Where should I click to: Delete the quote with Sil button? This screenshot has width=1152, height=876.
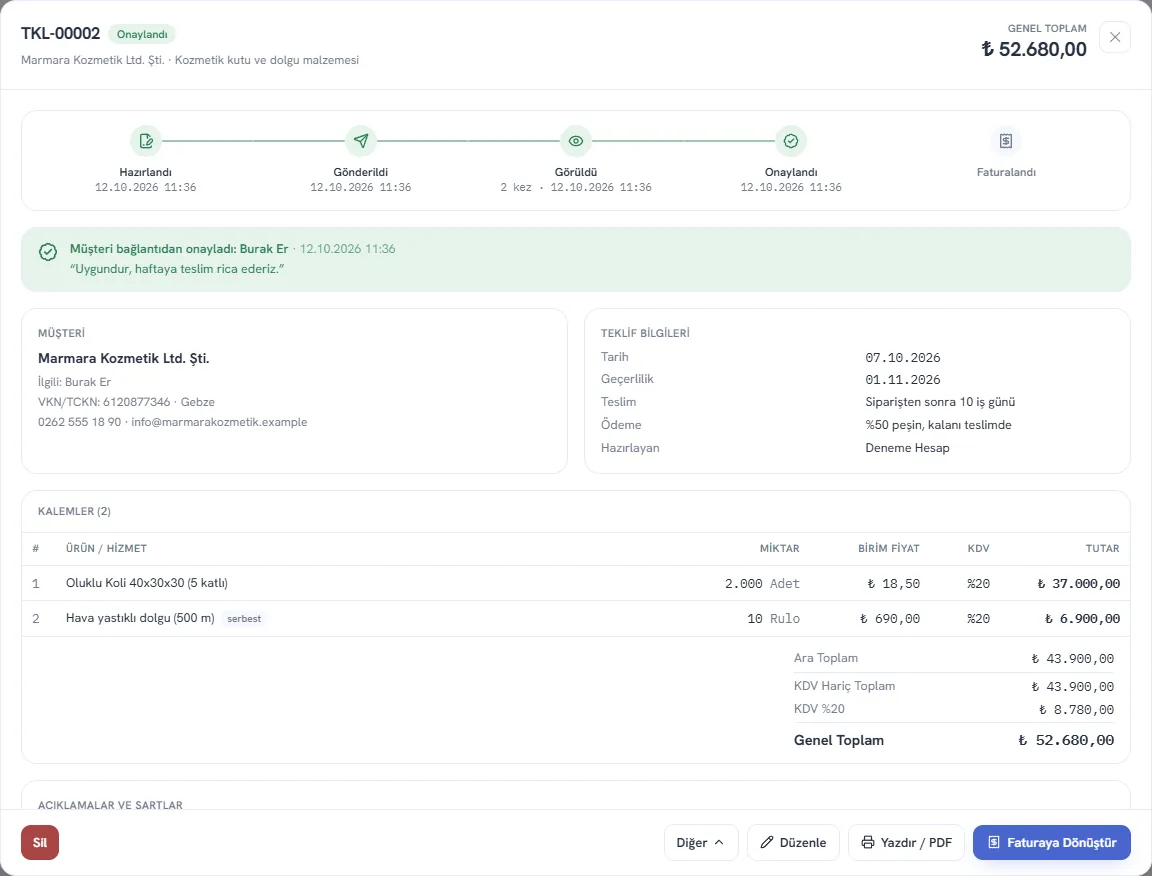click(40, 842)
